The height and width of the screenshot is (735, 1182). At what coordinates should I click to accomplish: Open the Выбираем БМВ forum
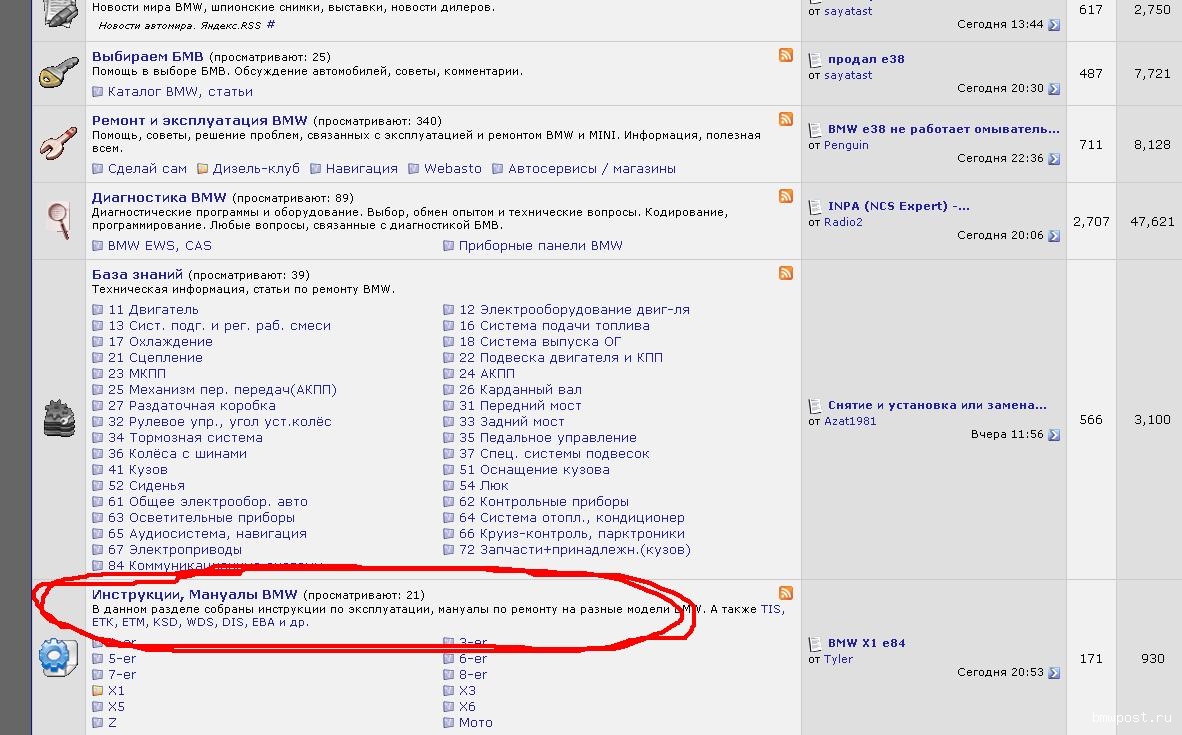147,57
